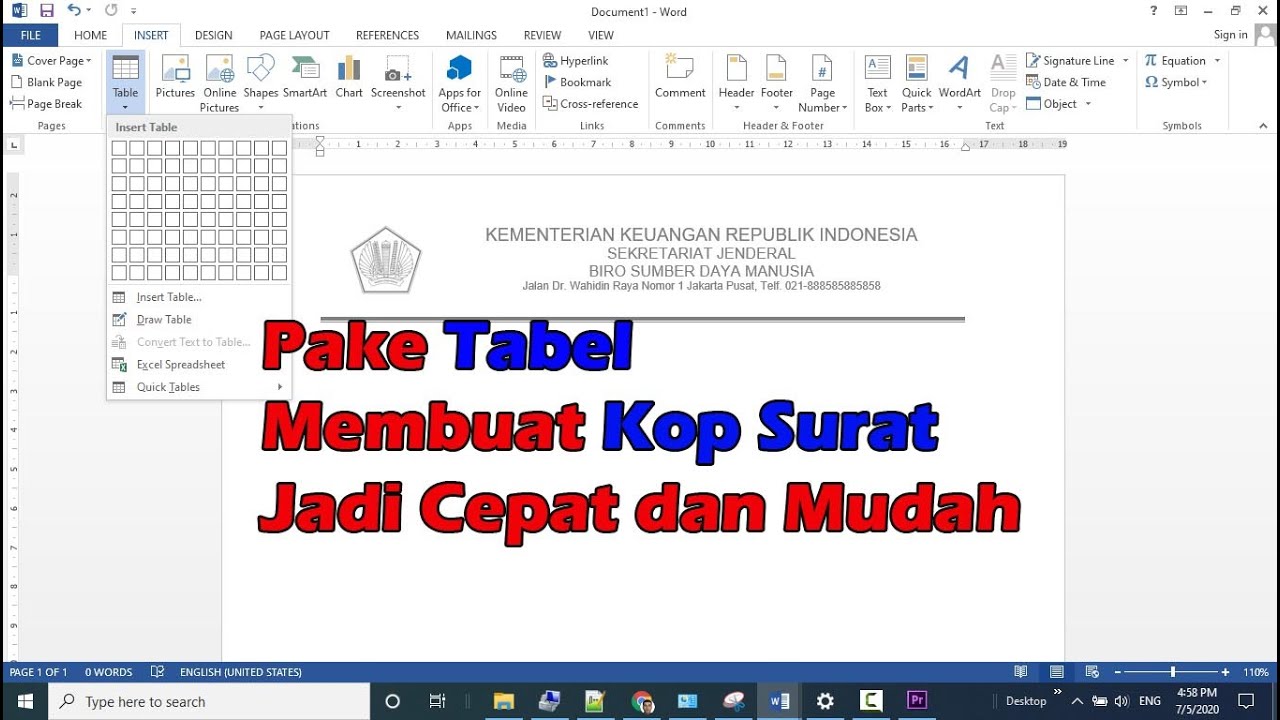
Task: Expand the Table dropdown button
Action: pos(125,84)
